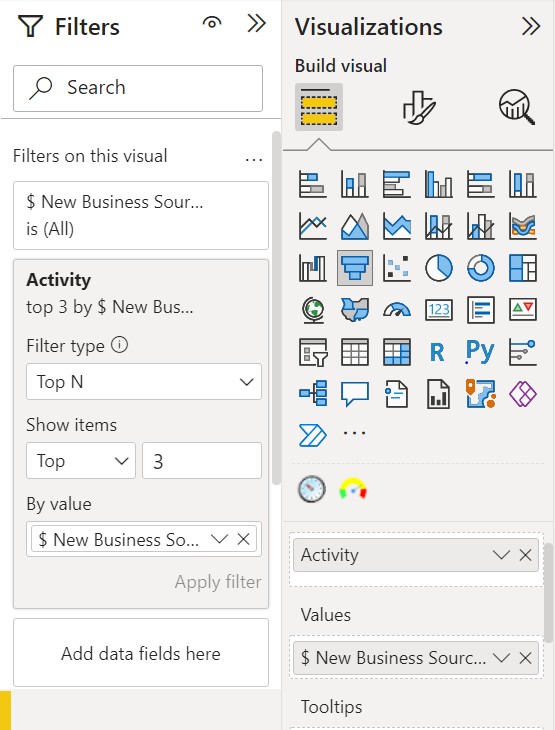Select the line and stacked column chart
The image size is (555, 730).
click(x=439, y=226)
